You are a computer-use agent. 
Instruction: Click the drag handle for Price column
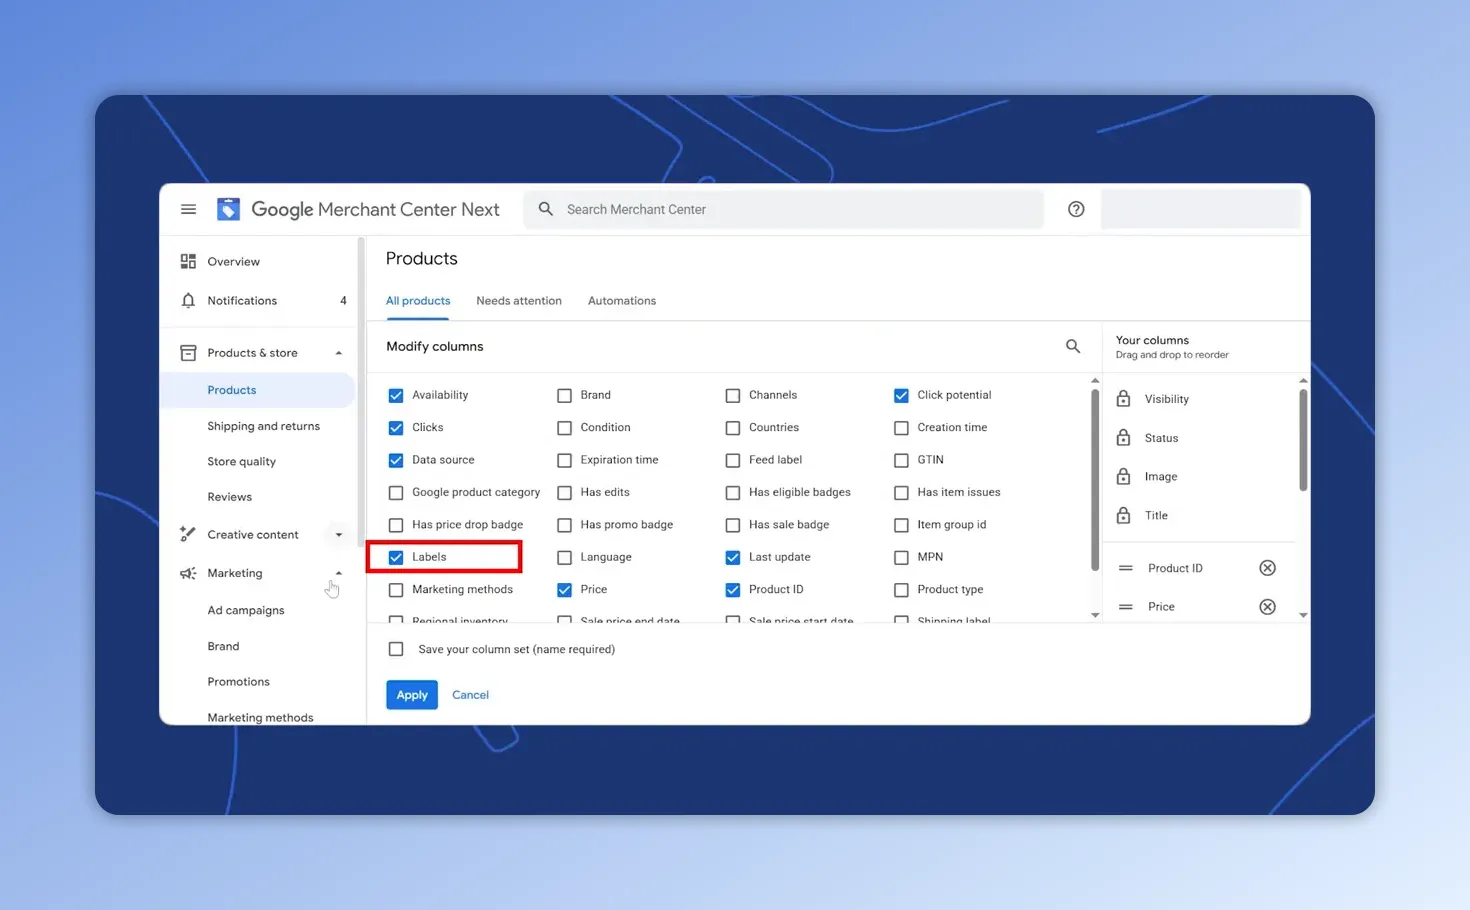1126,607
